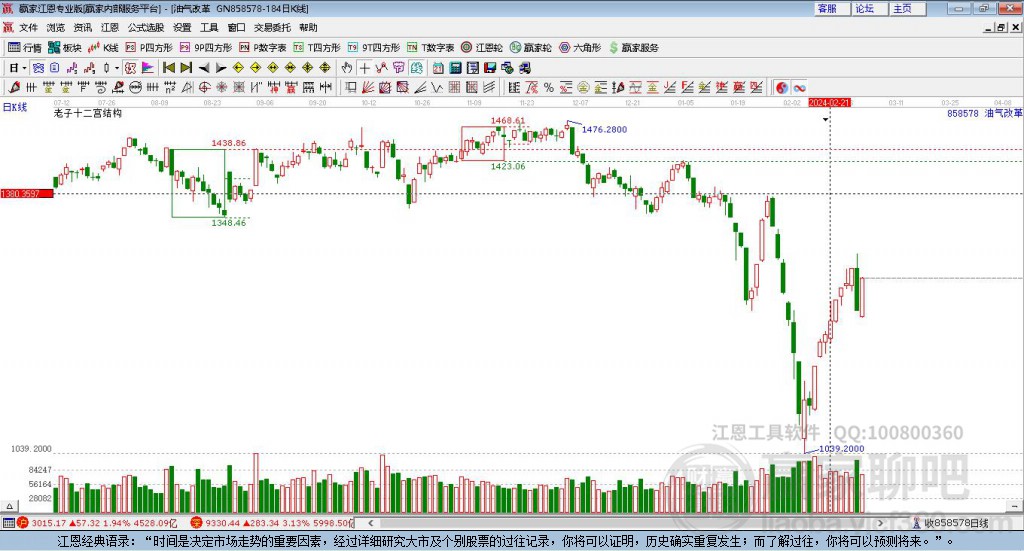Click the small triangle button at bottom-left of volume panel
The image size is (1024, 551).
pos(9,506)
